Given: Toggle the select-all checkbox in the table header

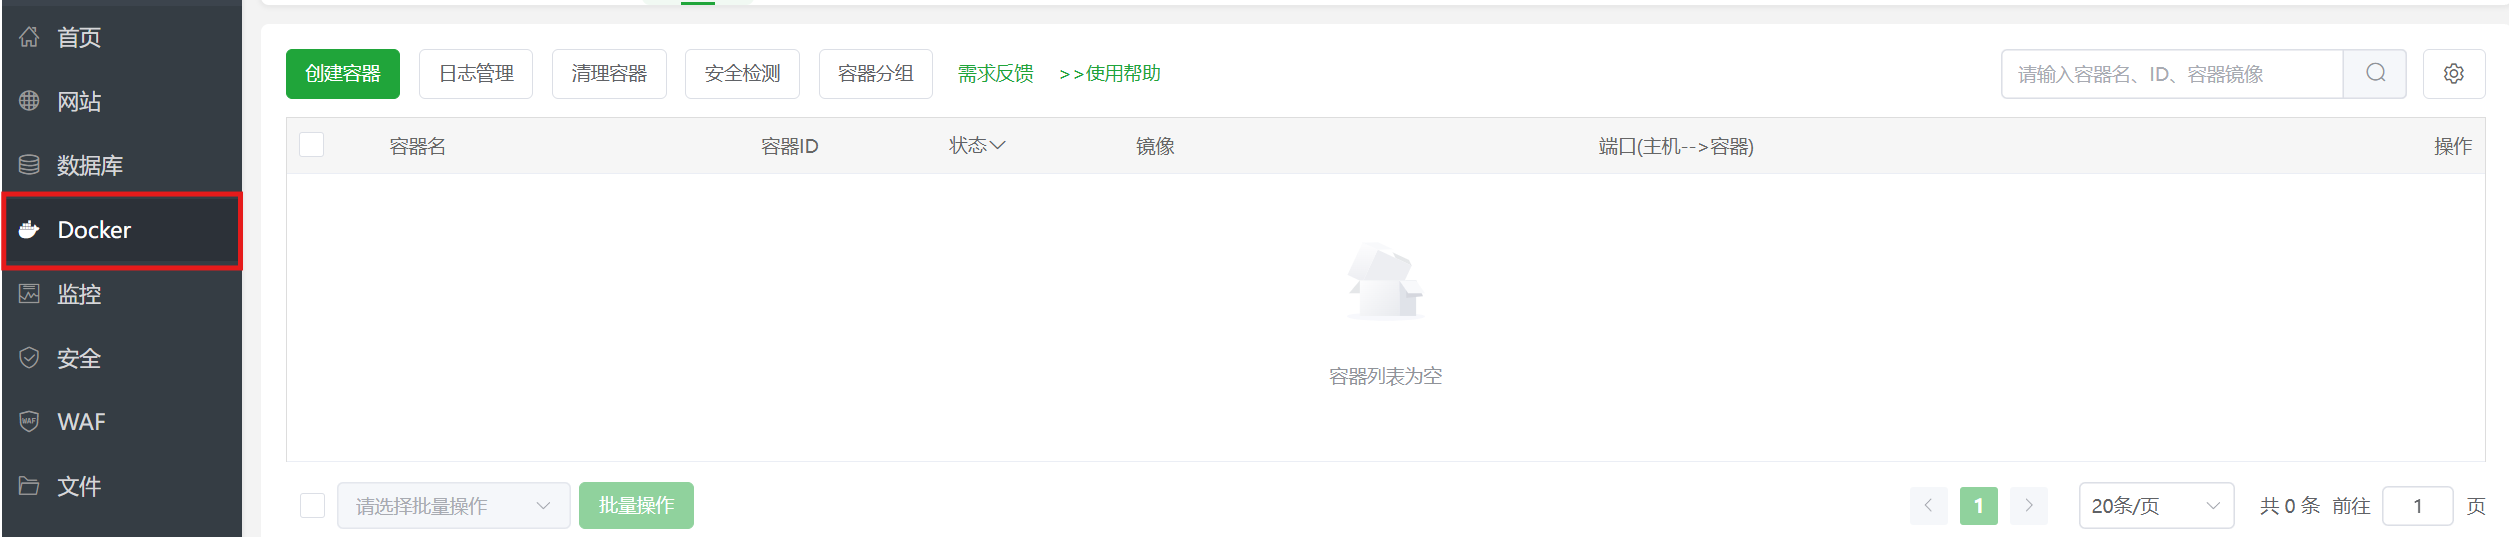Looking at the screenshot, I should (312, 145).
